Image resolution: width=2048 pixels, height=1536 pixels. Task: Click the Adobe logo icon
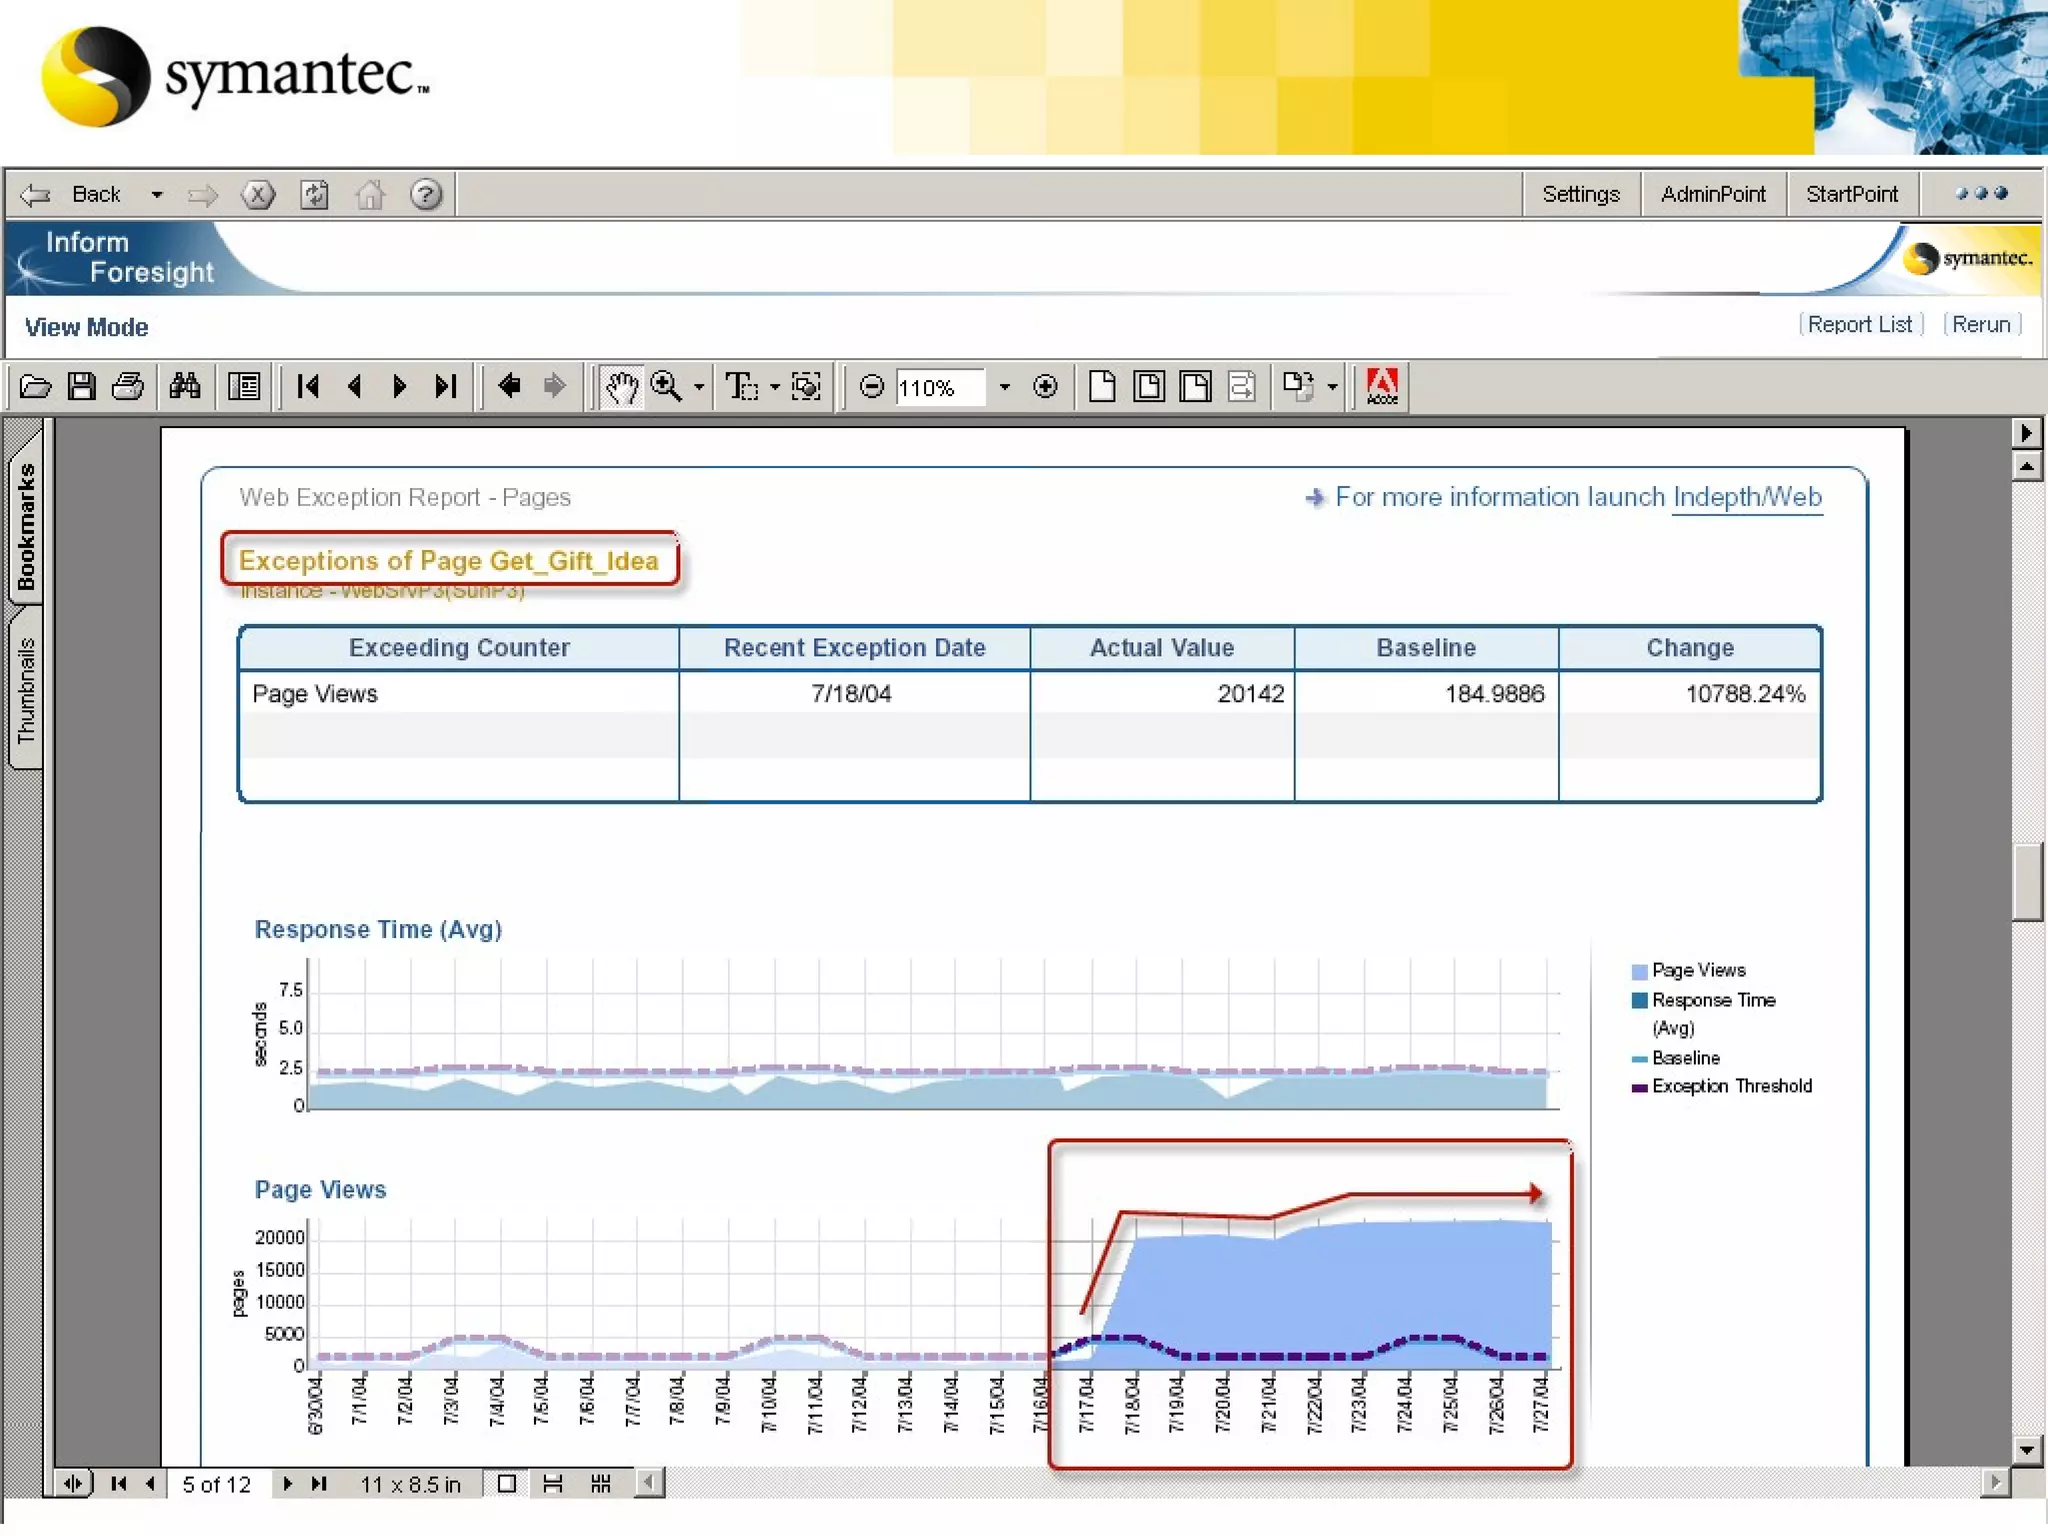click(x=1382, y=386)
